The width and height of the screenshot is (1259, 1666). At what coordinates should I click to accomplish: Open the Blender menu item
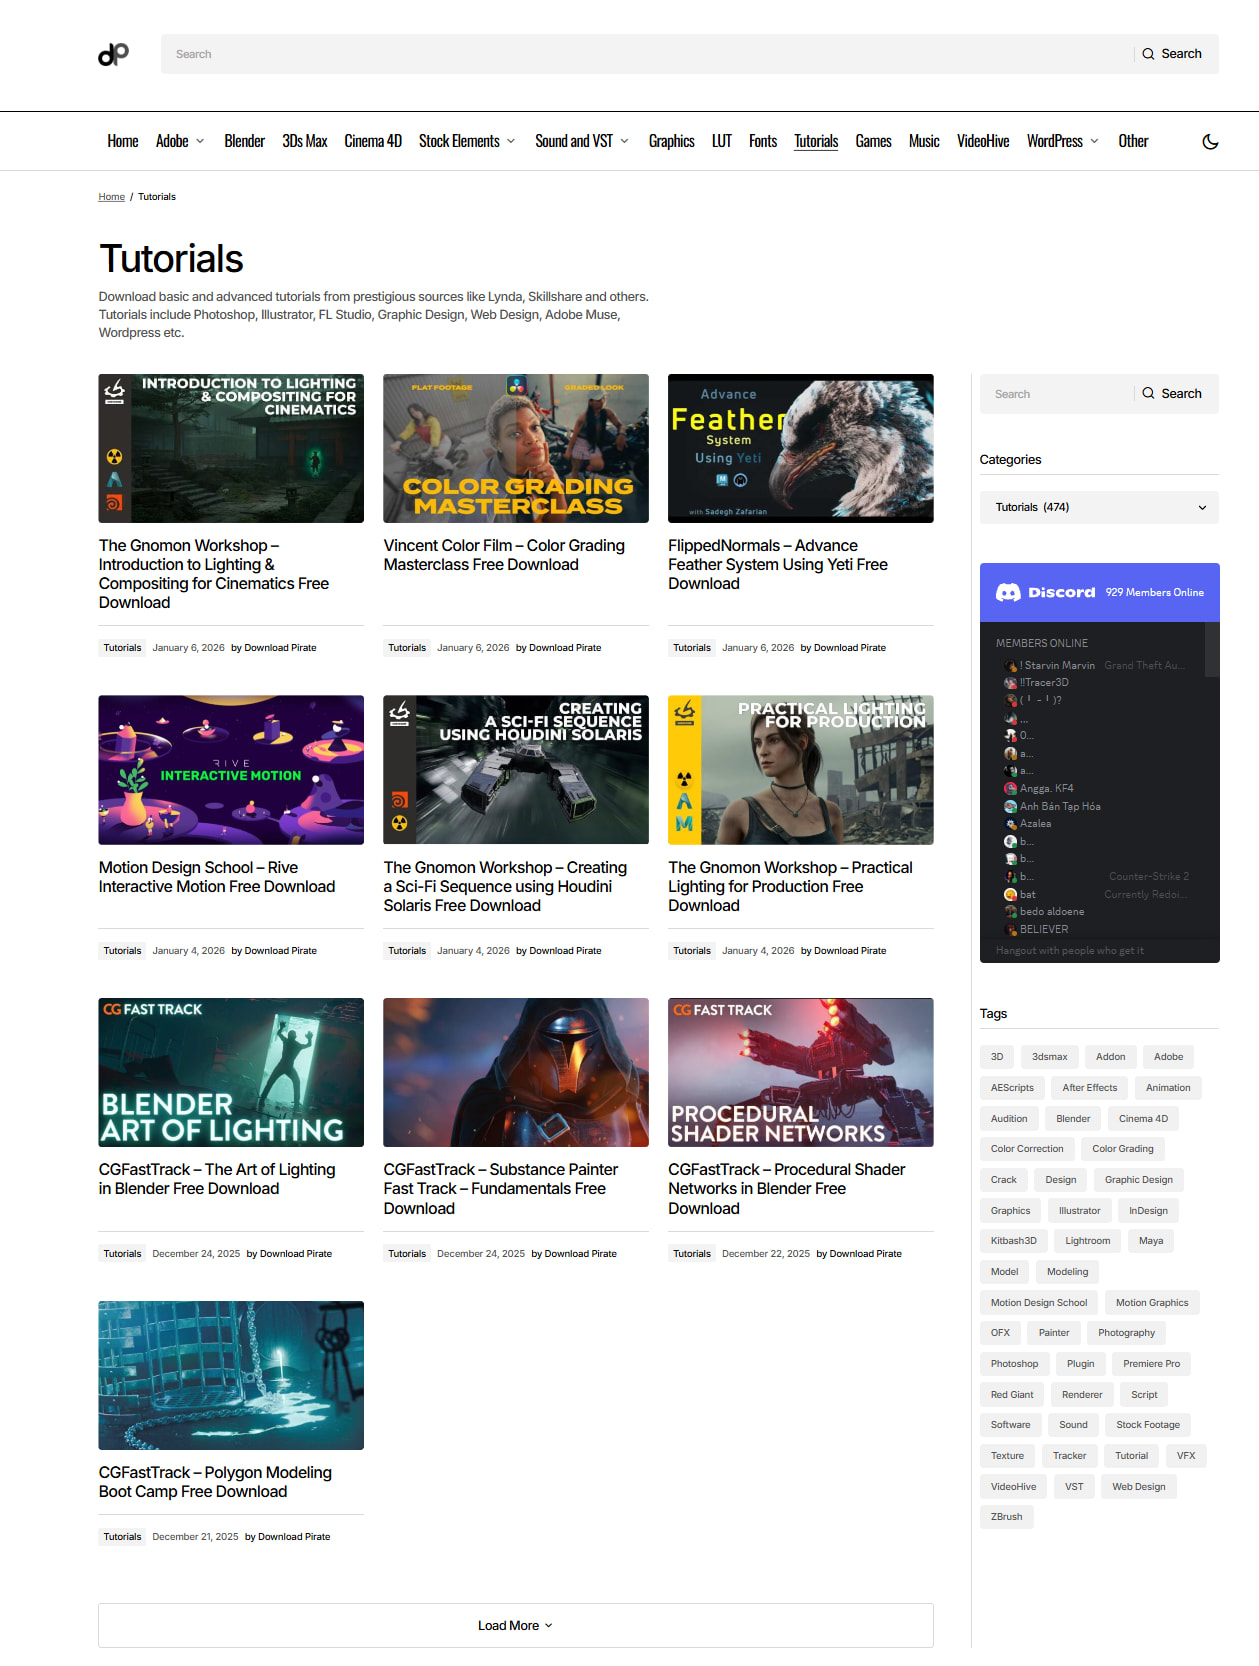(244, 142)
